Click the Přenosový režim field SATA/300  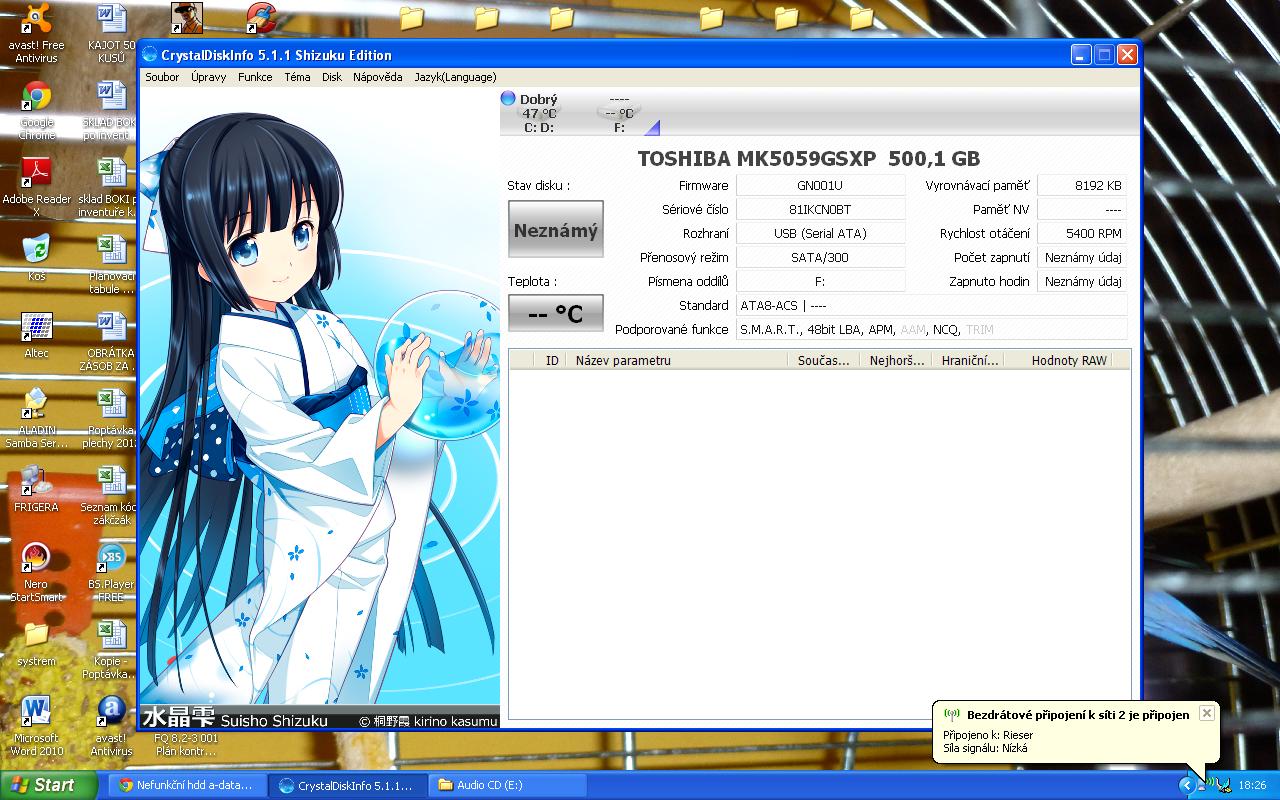coord(820,257)
